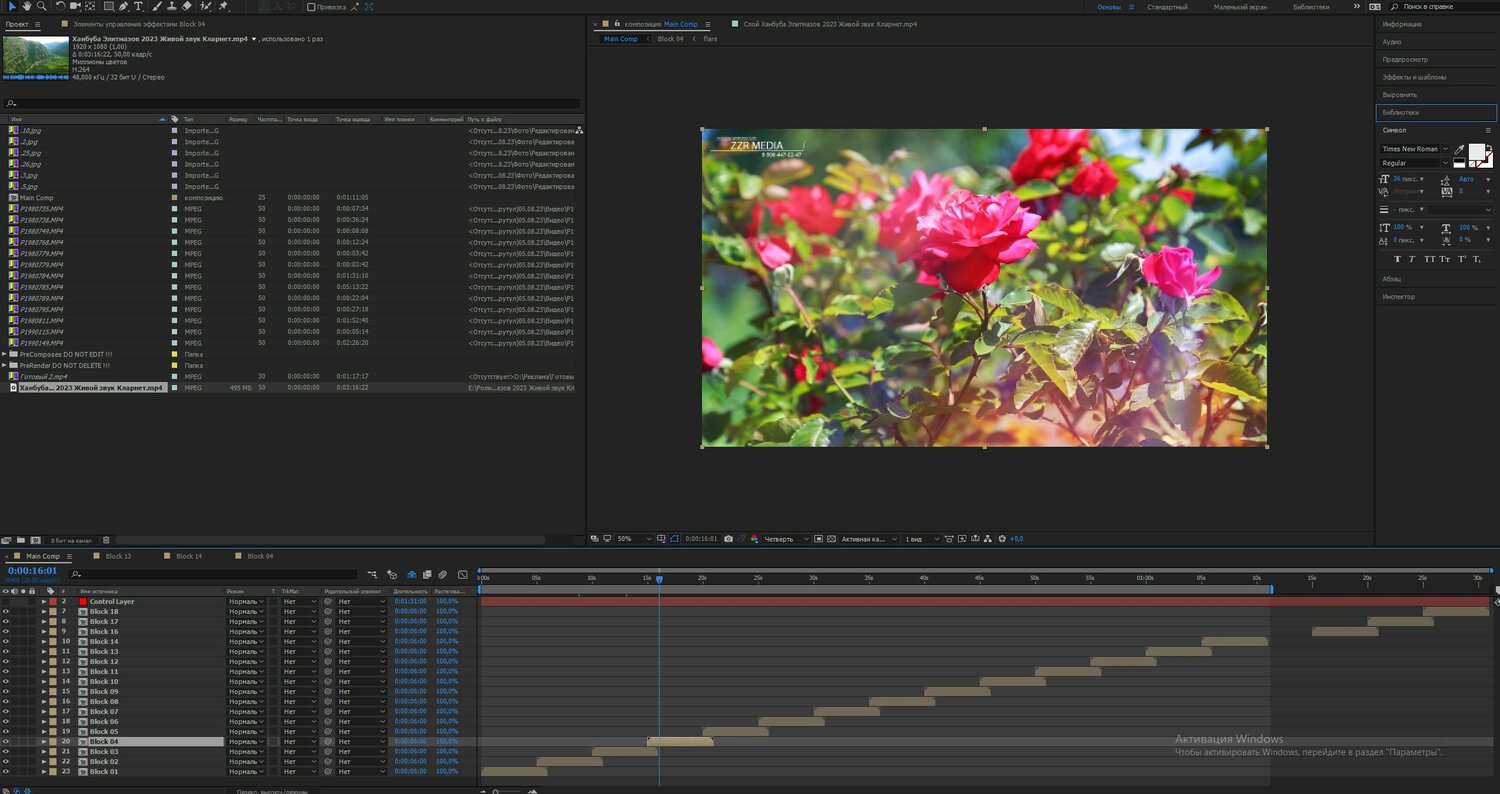This screenshot has height=794, width=1500.
Task: Select the Selection arrow tool
Action: pyautogui.click(x=11, y=6)
